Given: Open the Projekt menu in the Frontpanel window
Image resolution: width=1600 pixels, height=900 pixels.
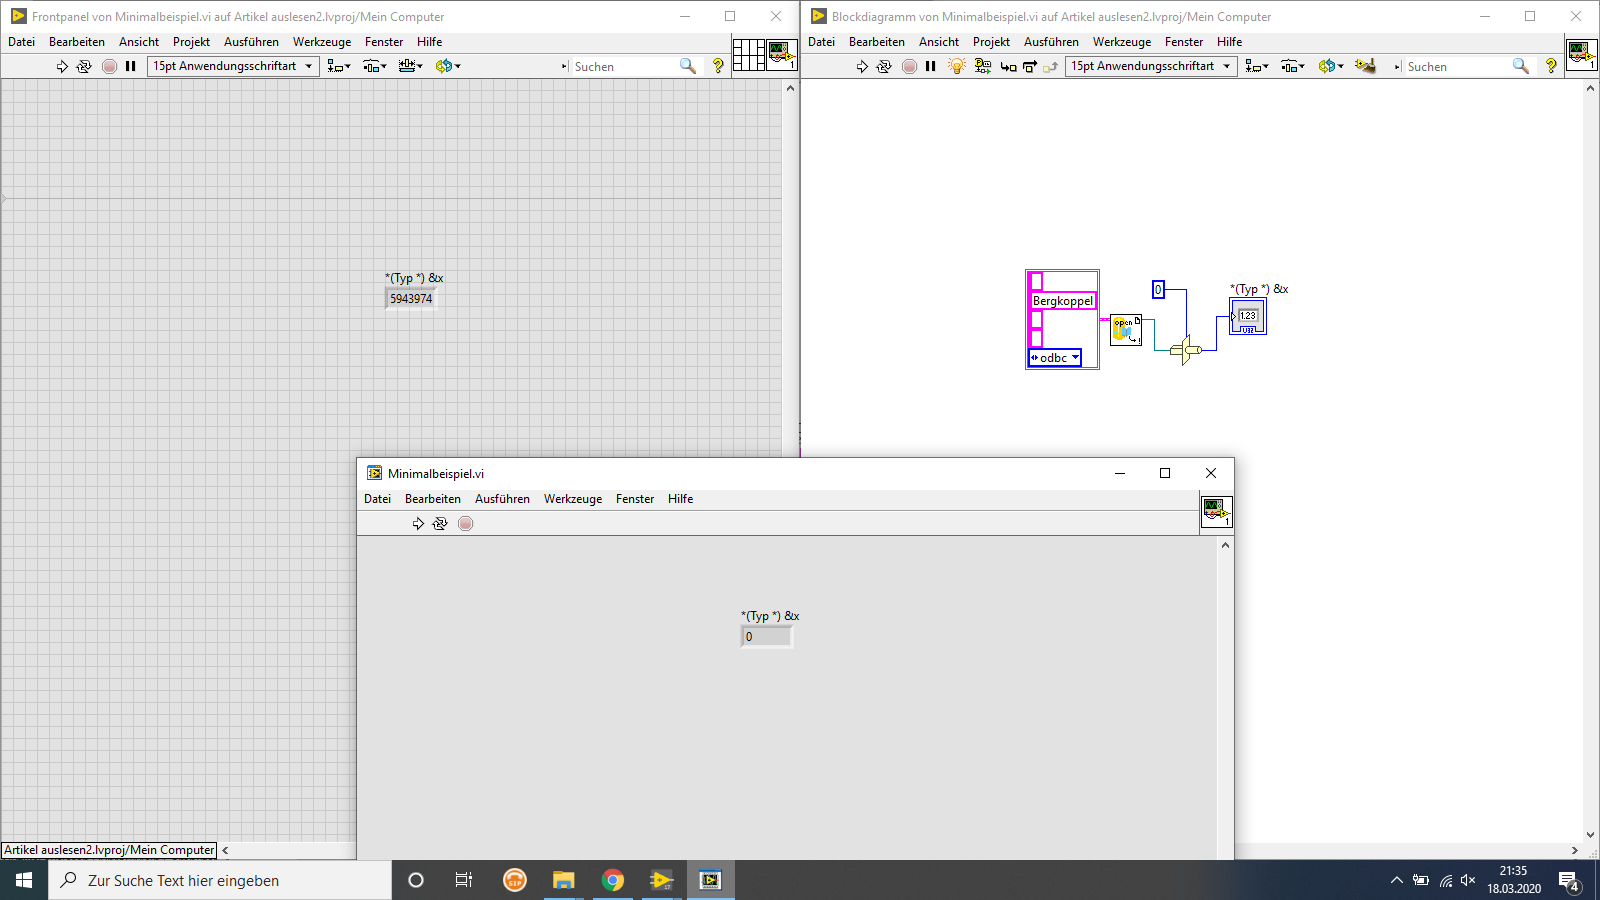Looking at the screenshot, I should [191, 42].
